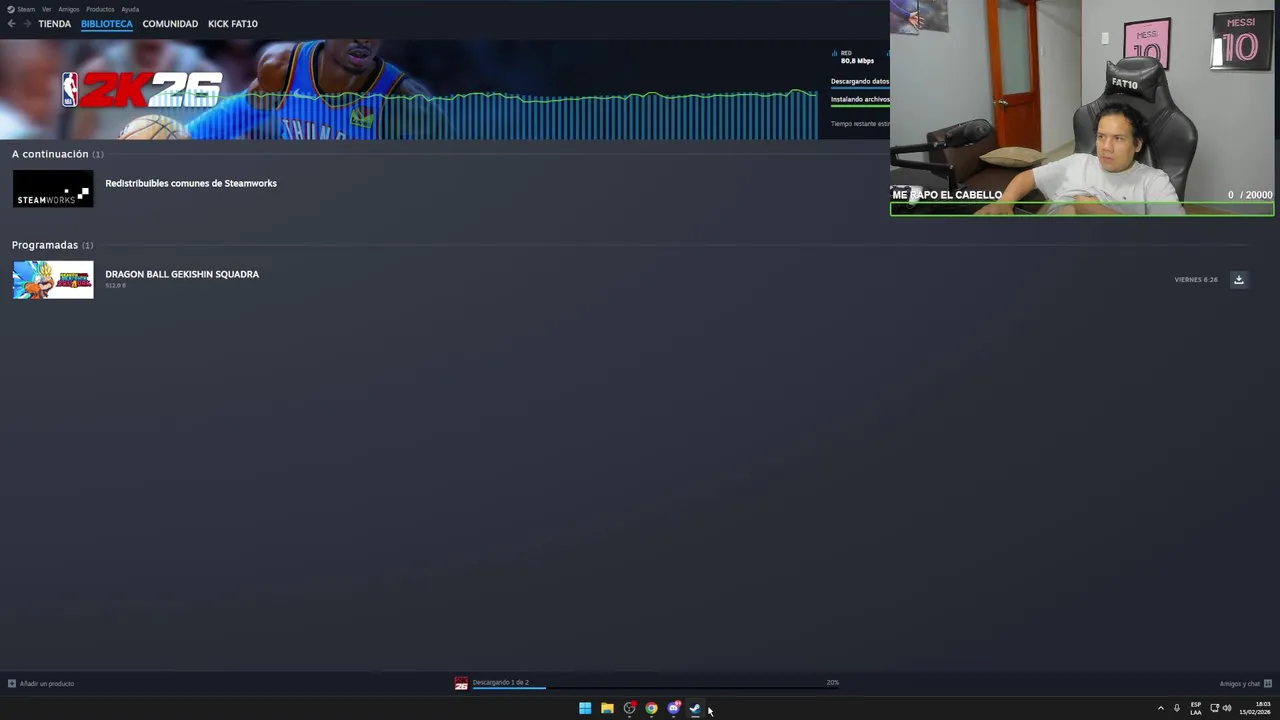Click the Tiempo restante estimate text
The width and height of the screenshot is (1280, 720).
pyautogui.click(x=860, y=123)
